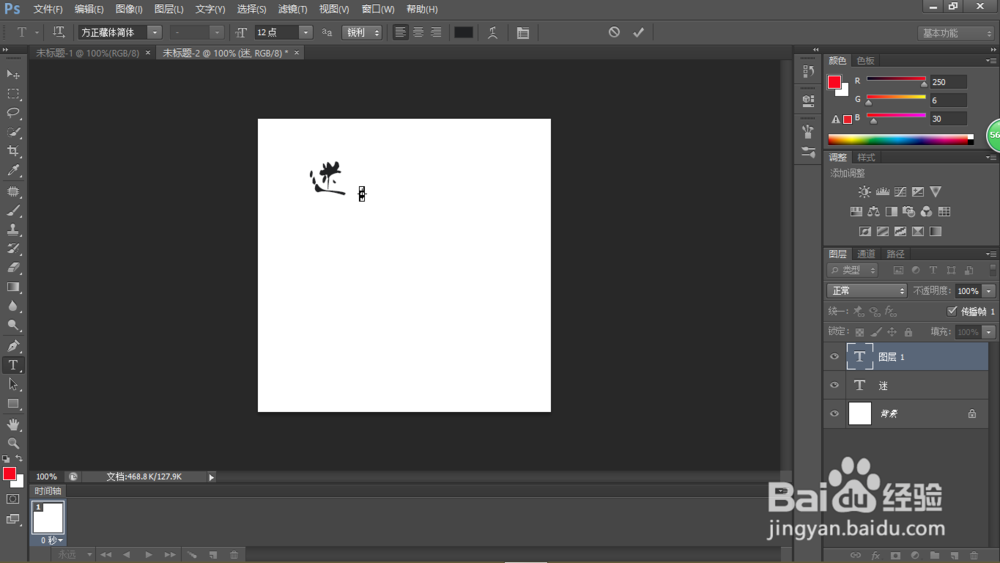Select the Lasso tool
The width and height of the screenshot is (1000, 563).
[x=13, y=113]
